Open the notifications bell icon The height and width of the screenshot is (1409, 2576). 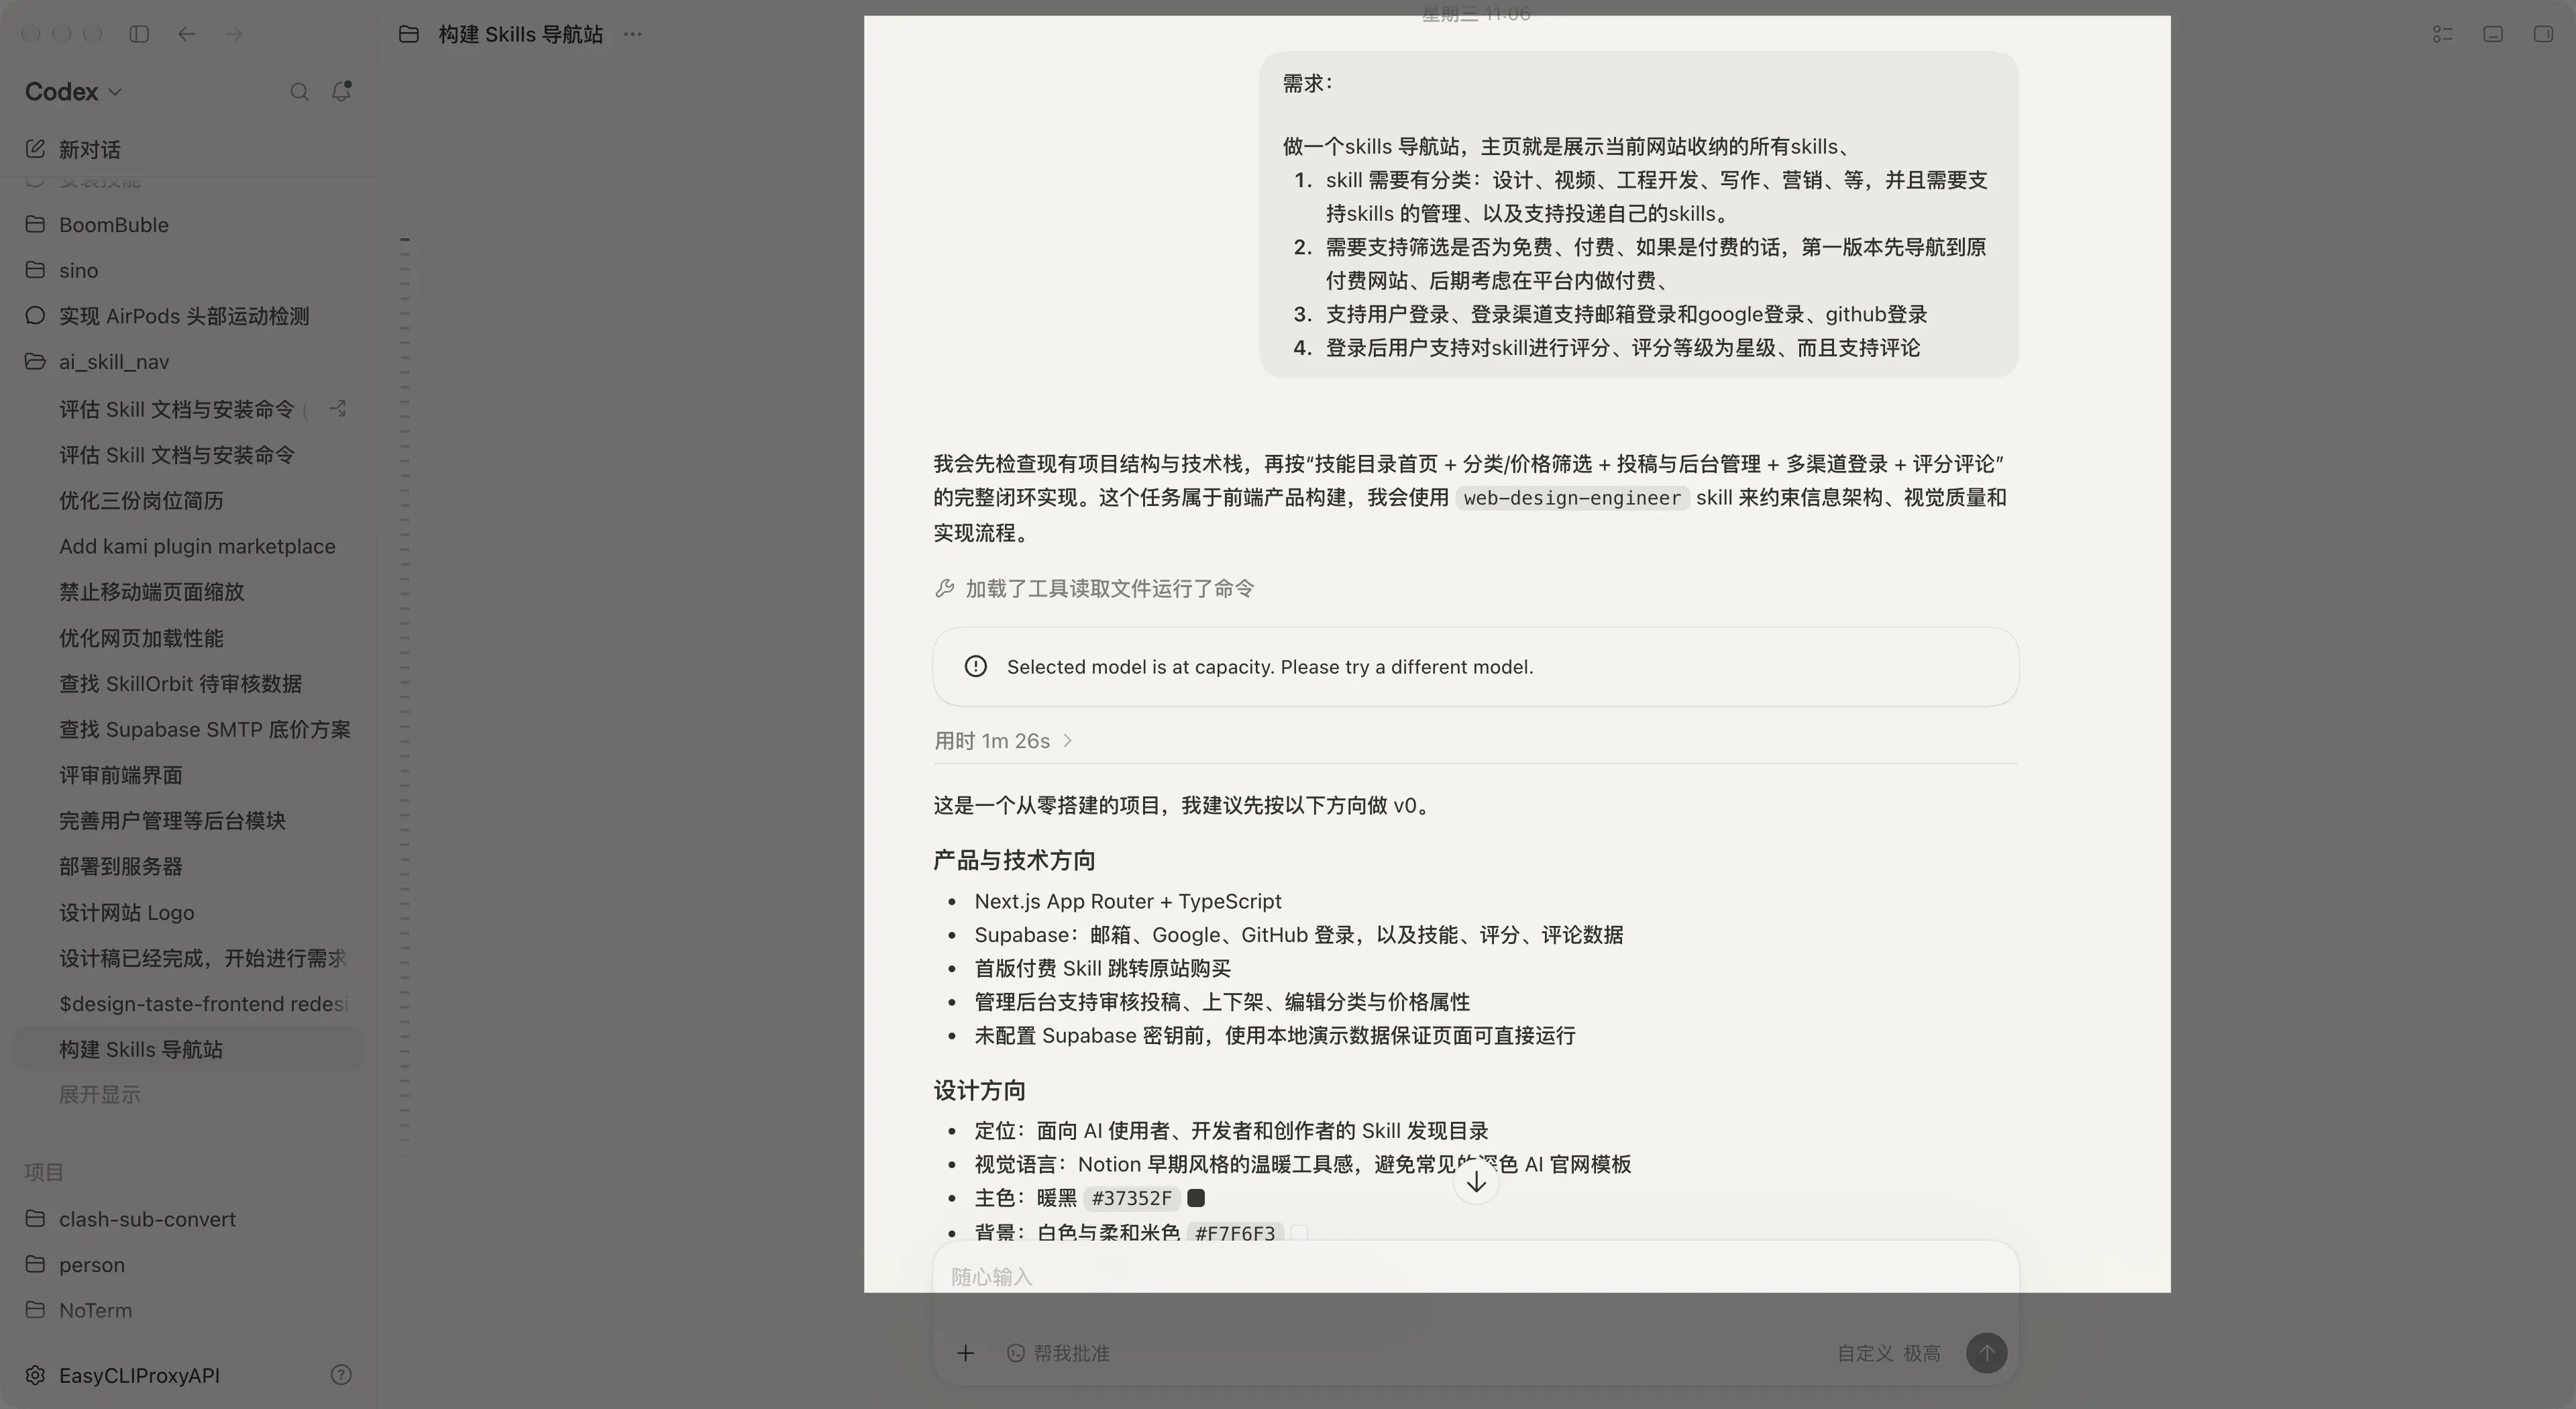[342, 91]
